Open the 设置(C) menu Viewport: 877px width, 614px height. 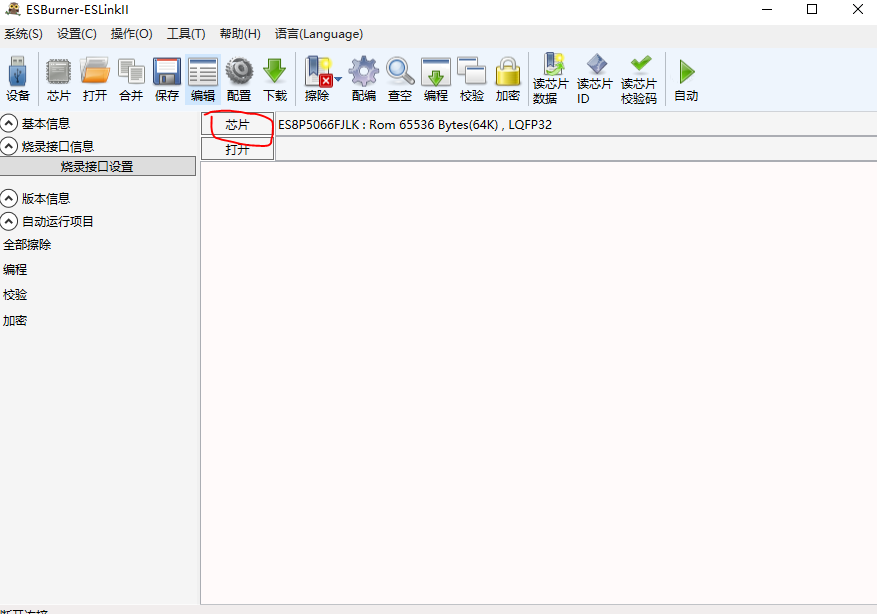pyautogui.click(x=77, y=34)
